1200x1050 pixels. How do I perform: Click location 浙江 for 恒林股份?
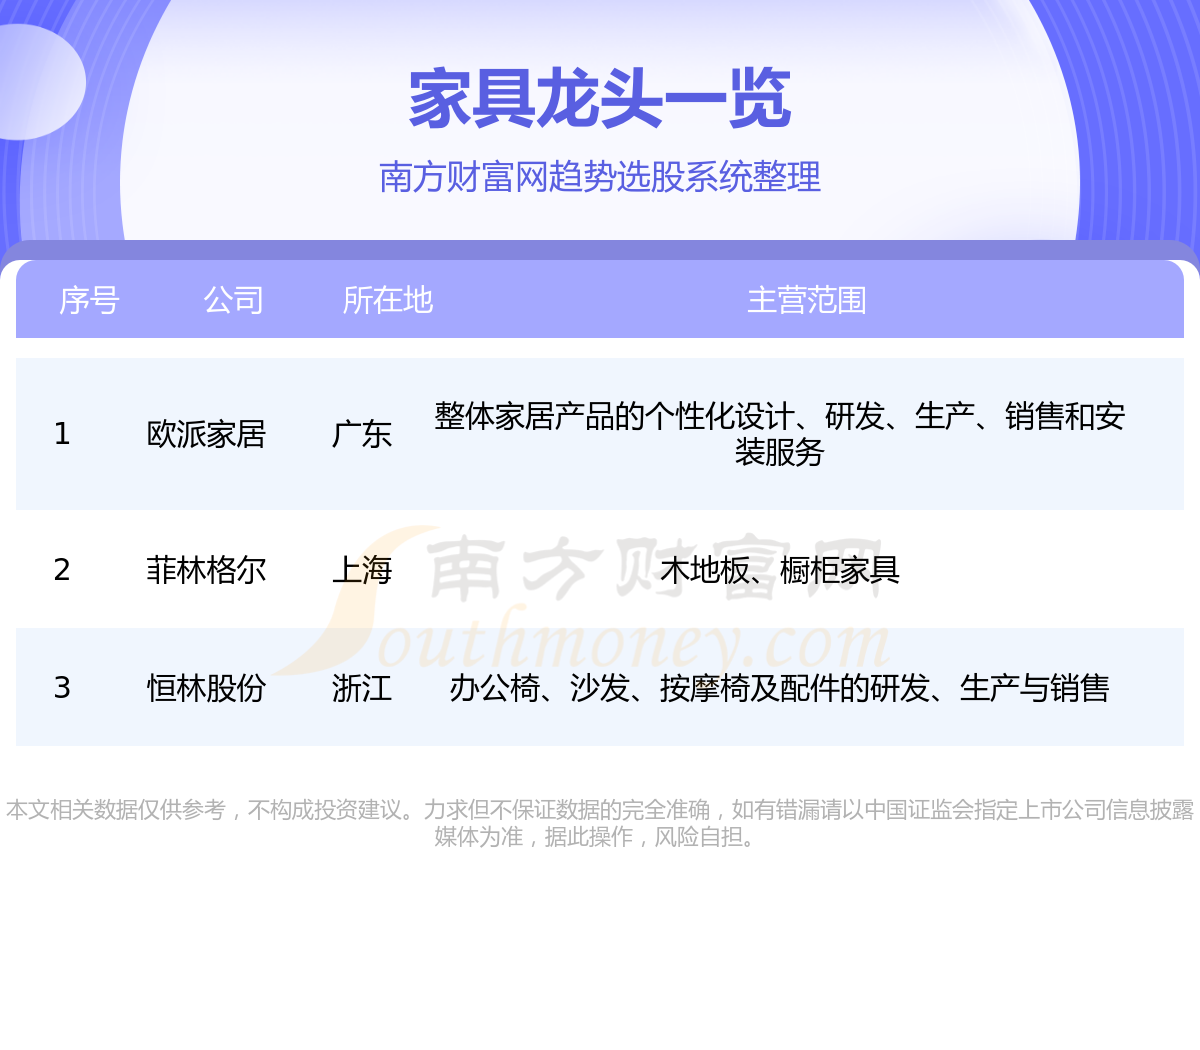coord(362,688)
